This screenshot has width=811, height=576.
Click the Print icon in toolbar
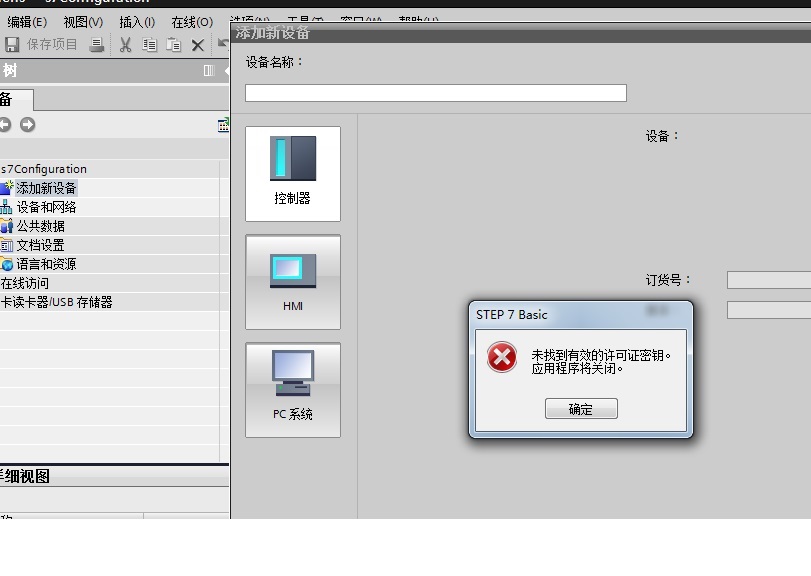pyautogui.click(x=96, y=45)
